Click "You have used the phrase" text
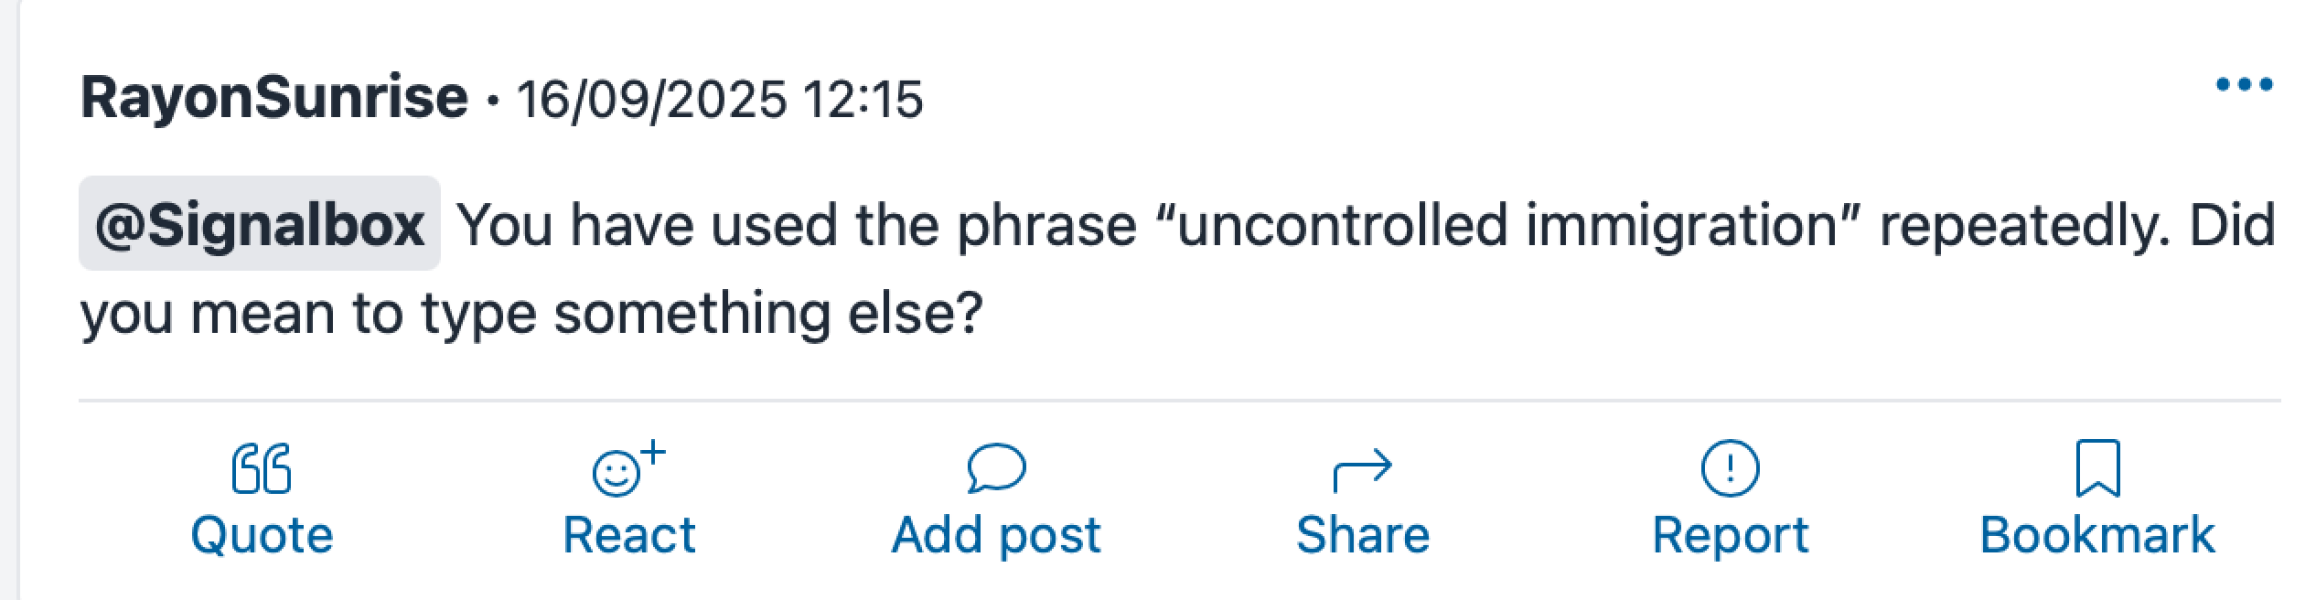The height and width of the screenshot is (600, 2316). [x=796, y=224]
